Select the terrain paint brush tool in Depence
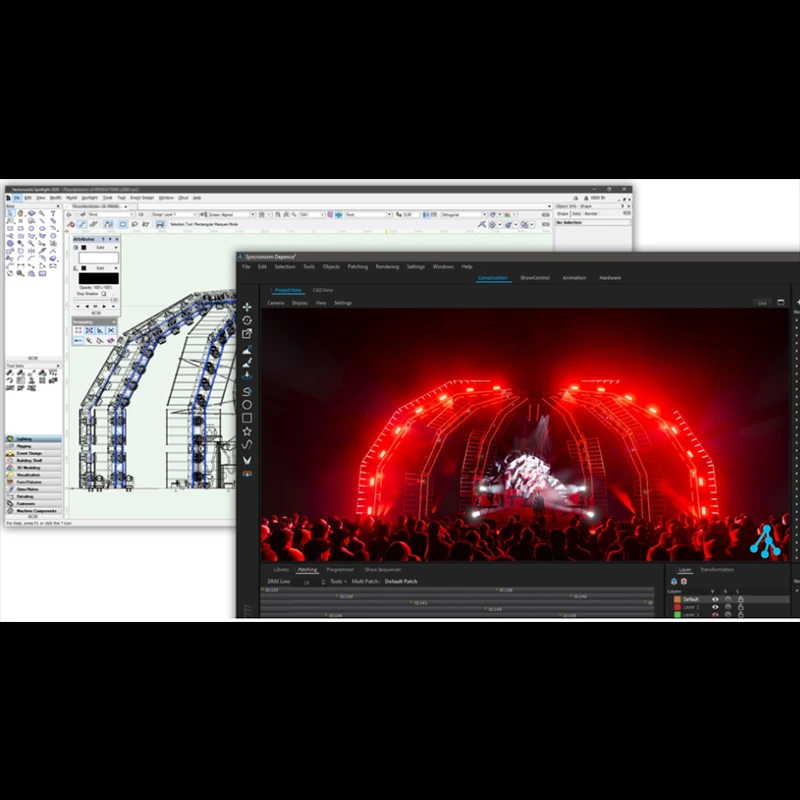The width and height of the screenshot is (800, 800). tap(247, 363)
